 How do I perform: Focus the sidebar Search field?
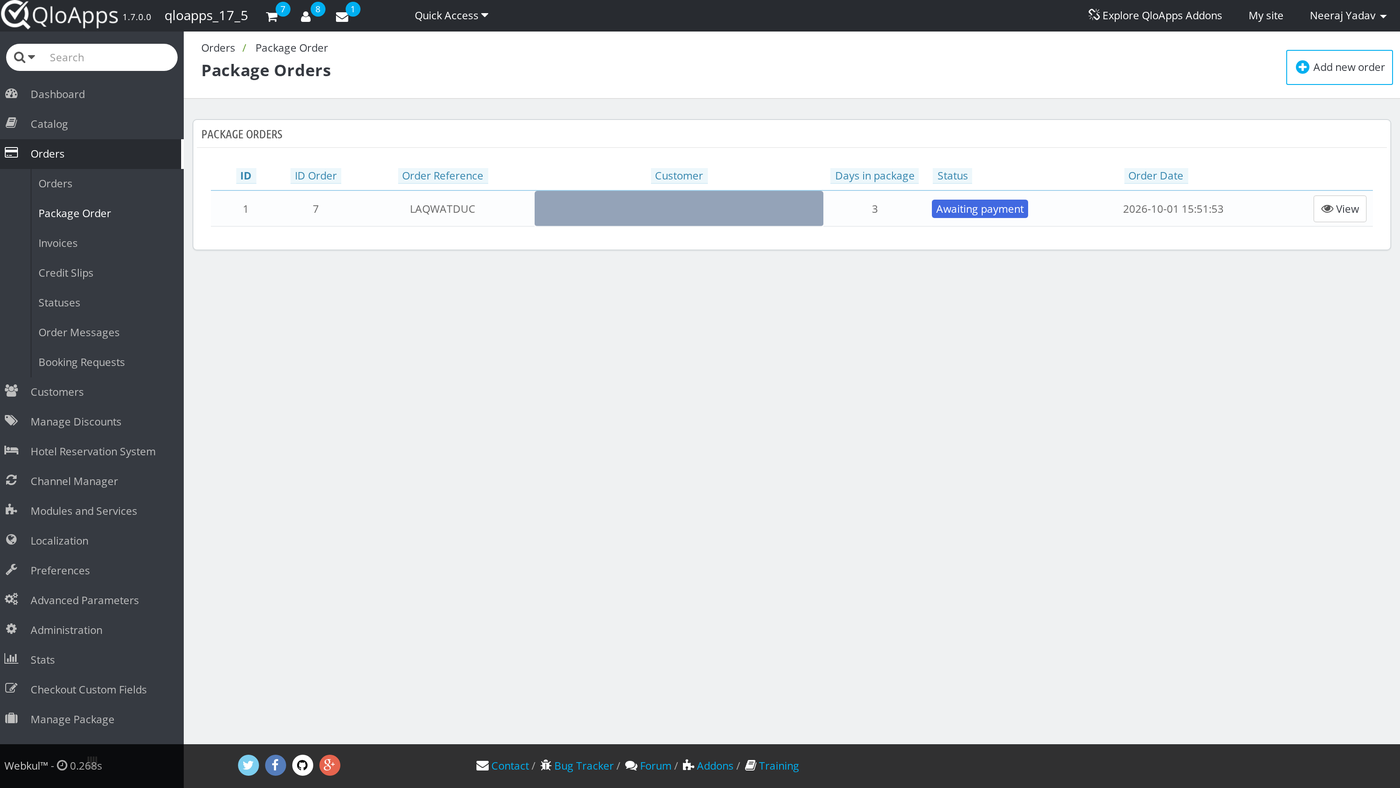pos(108,57)
